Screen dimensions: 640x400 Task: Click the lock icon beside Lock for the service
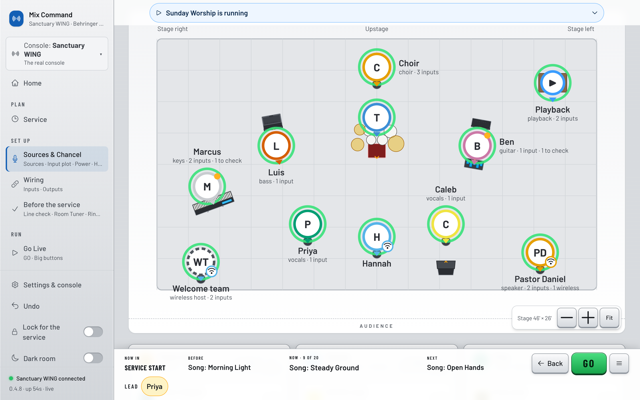tap(15, 332)
